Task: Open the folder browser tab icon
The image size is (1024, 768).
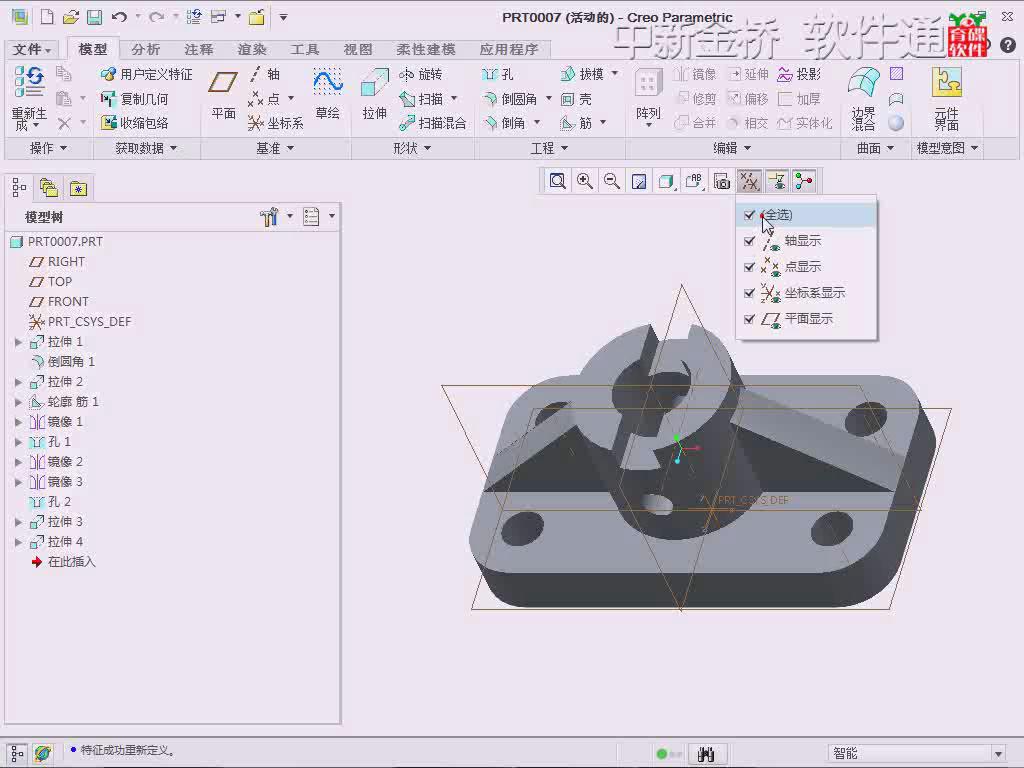Action: [x=49, y=188]
